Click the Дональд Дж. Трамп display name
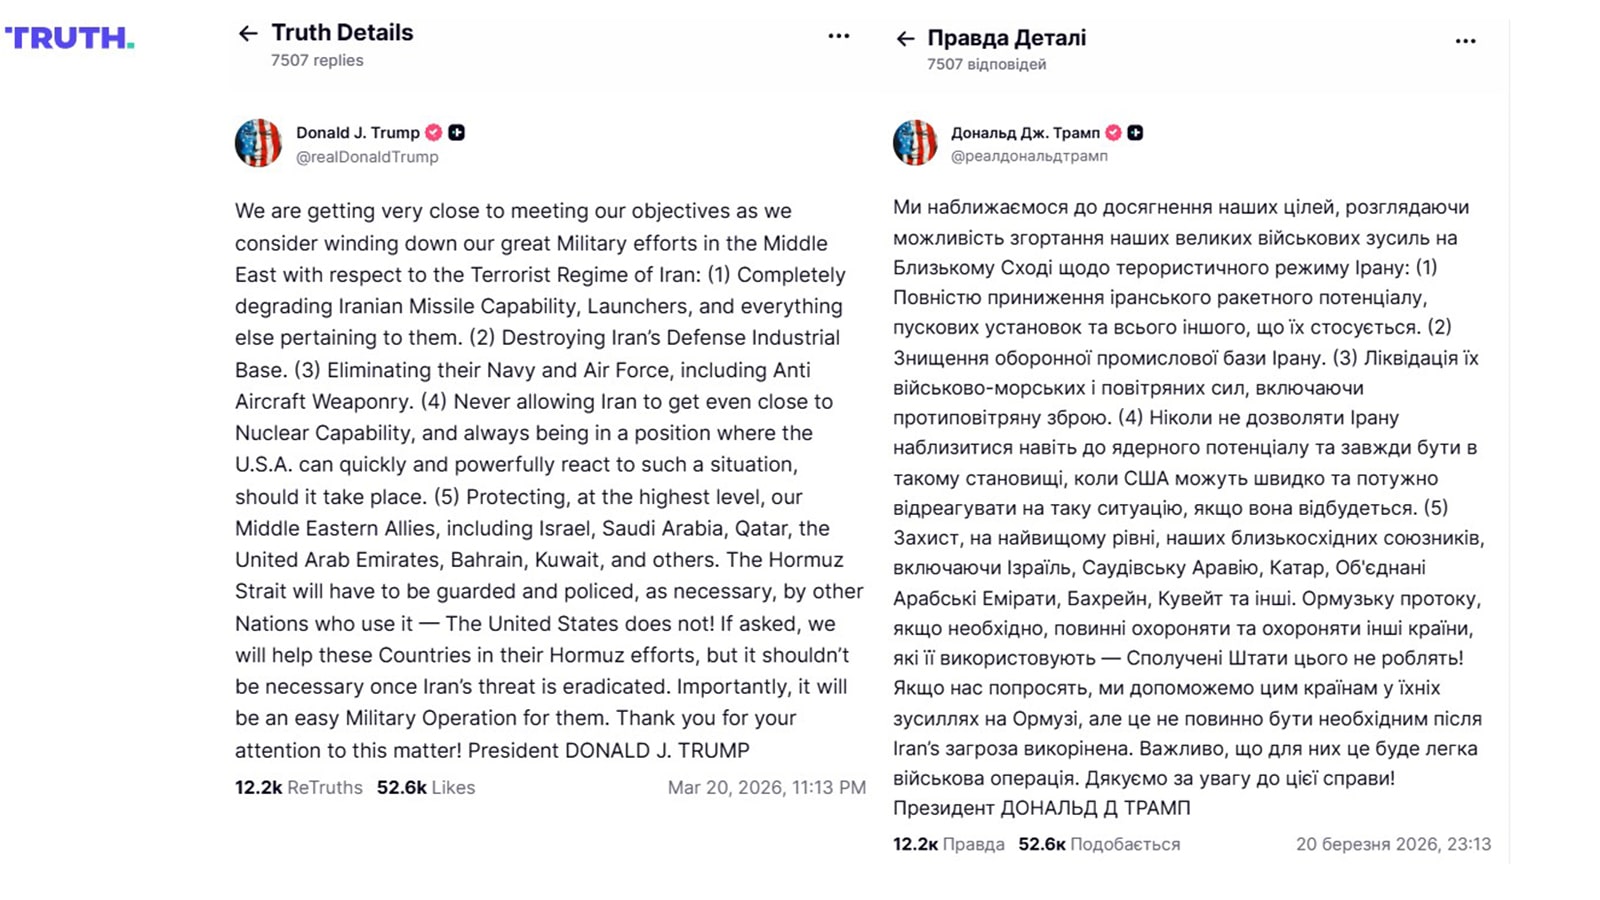This screenshot has width=1600, height=900. [x=1024, y=132]
